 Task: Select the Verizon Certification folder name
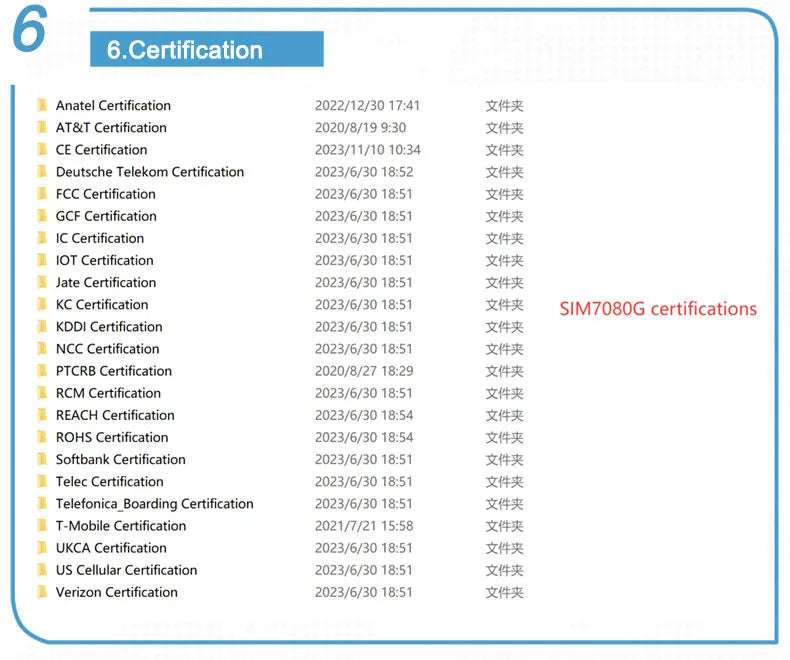point(117,593)
